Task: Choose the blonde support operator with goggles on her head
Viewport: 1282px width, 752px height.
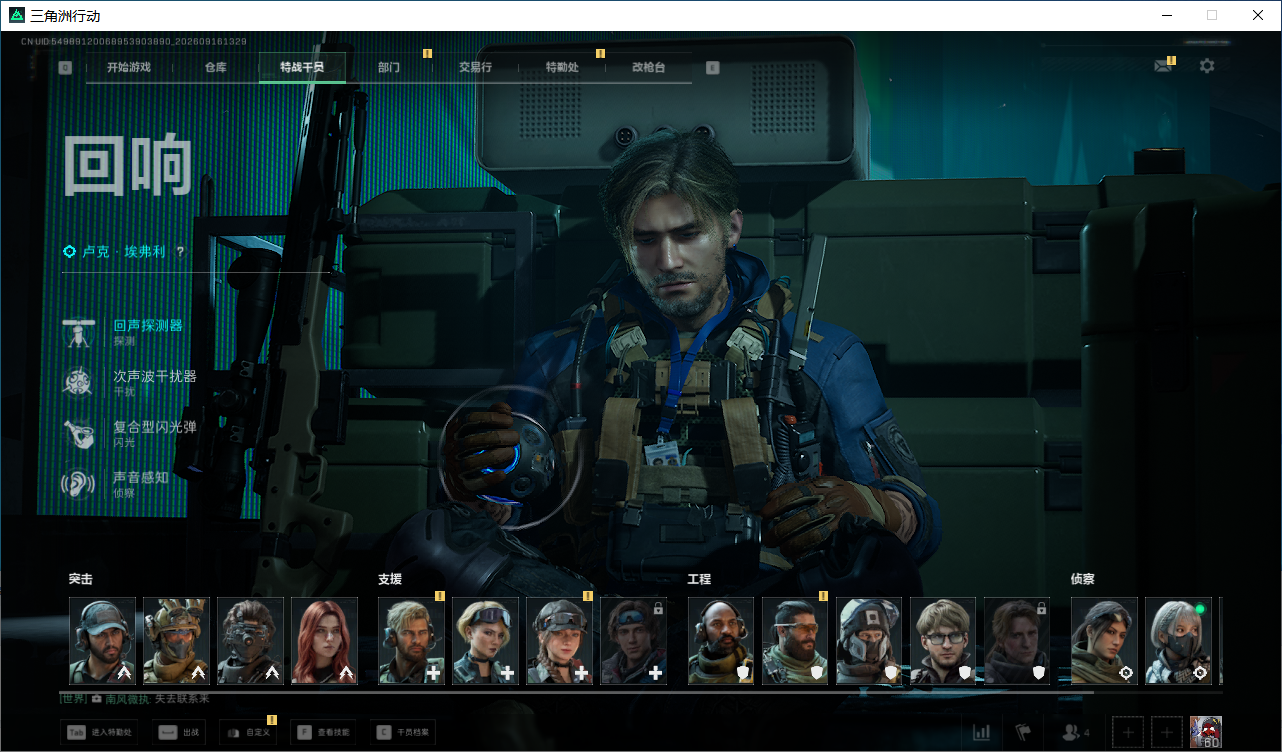Action: pyautogui.click(x=486, y=641)
